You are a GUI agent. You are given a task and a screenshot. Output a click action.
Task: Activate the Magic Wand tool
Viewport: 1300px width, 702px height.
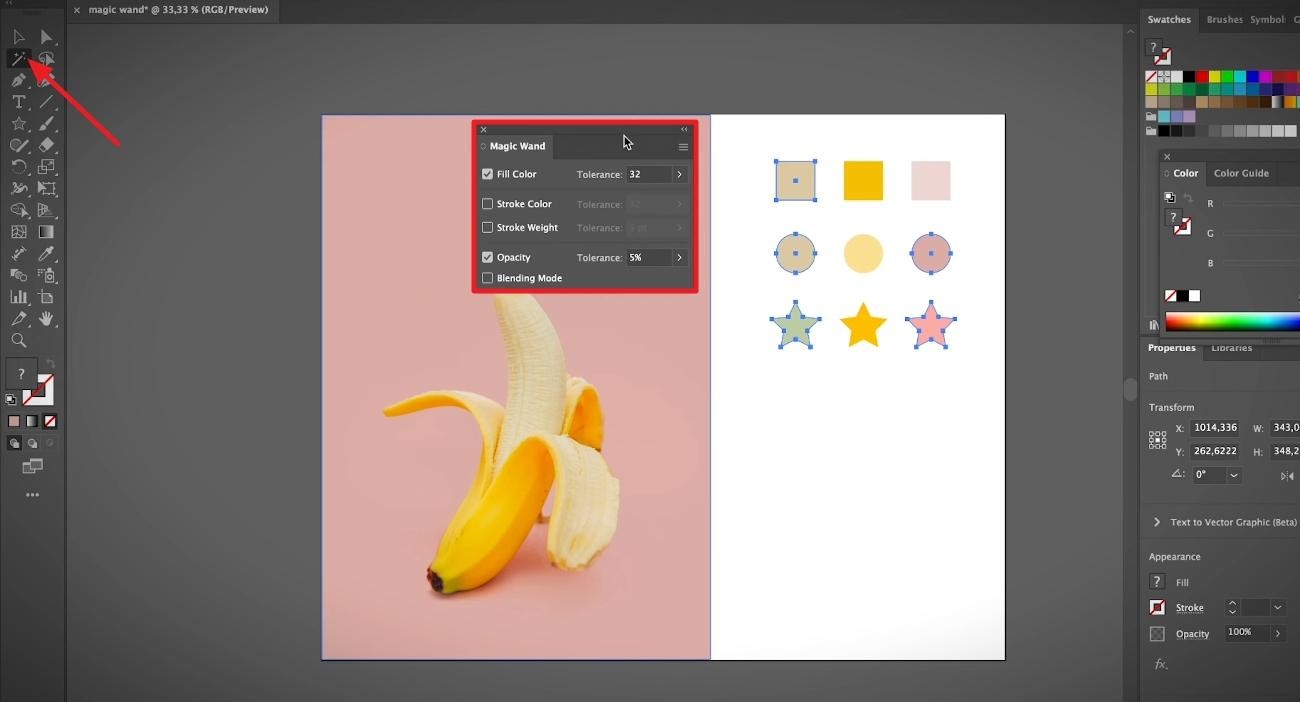tap(19, 59)
